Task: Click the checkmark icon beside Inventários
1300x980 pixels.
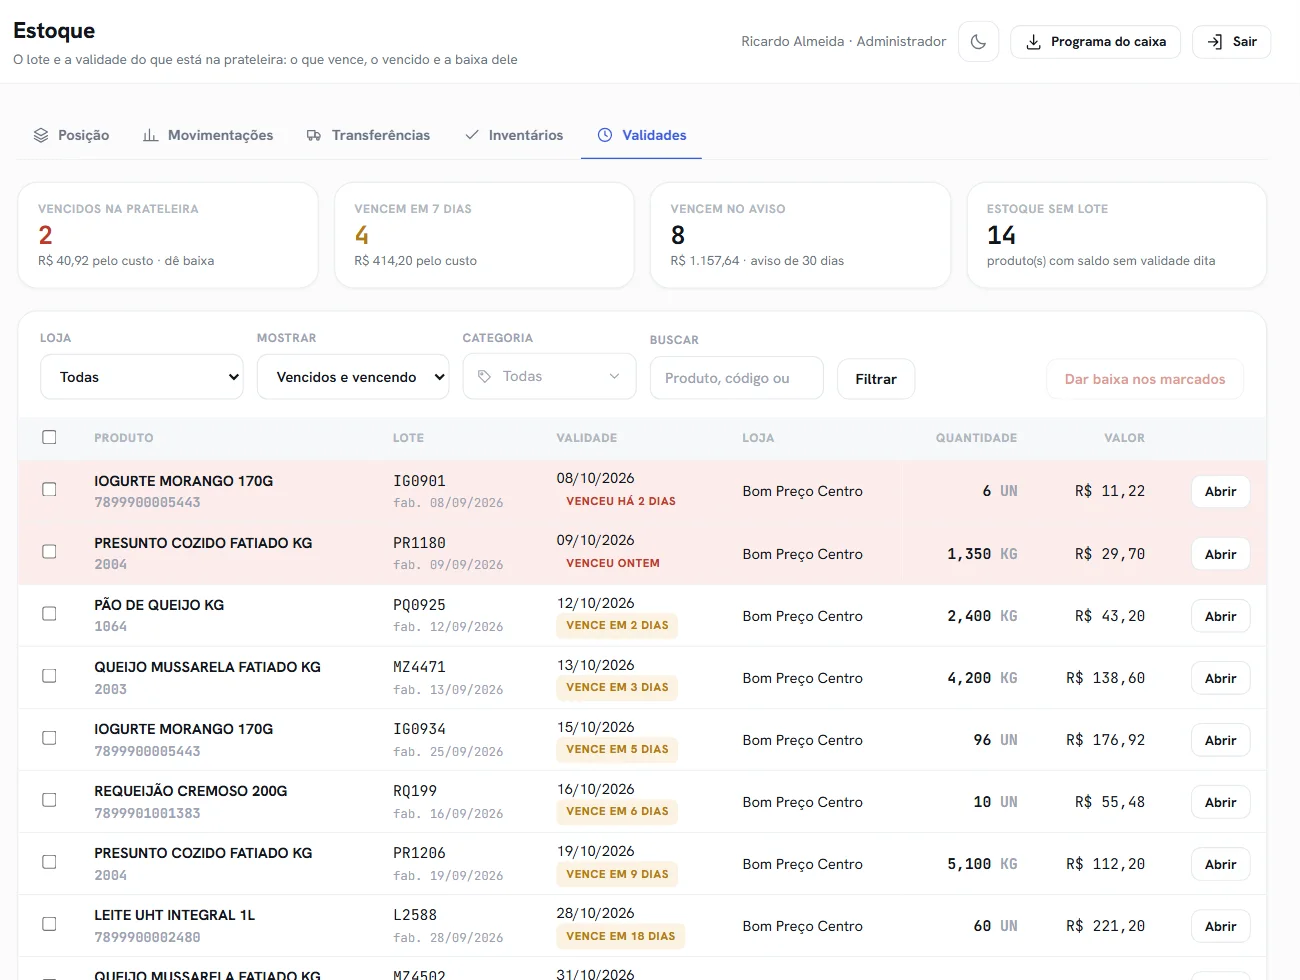Action: tap(472, 135)
